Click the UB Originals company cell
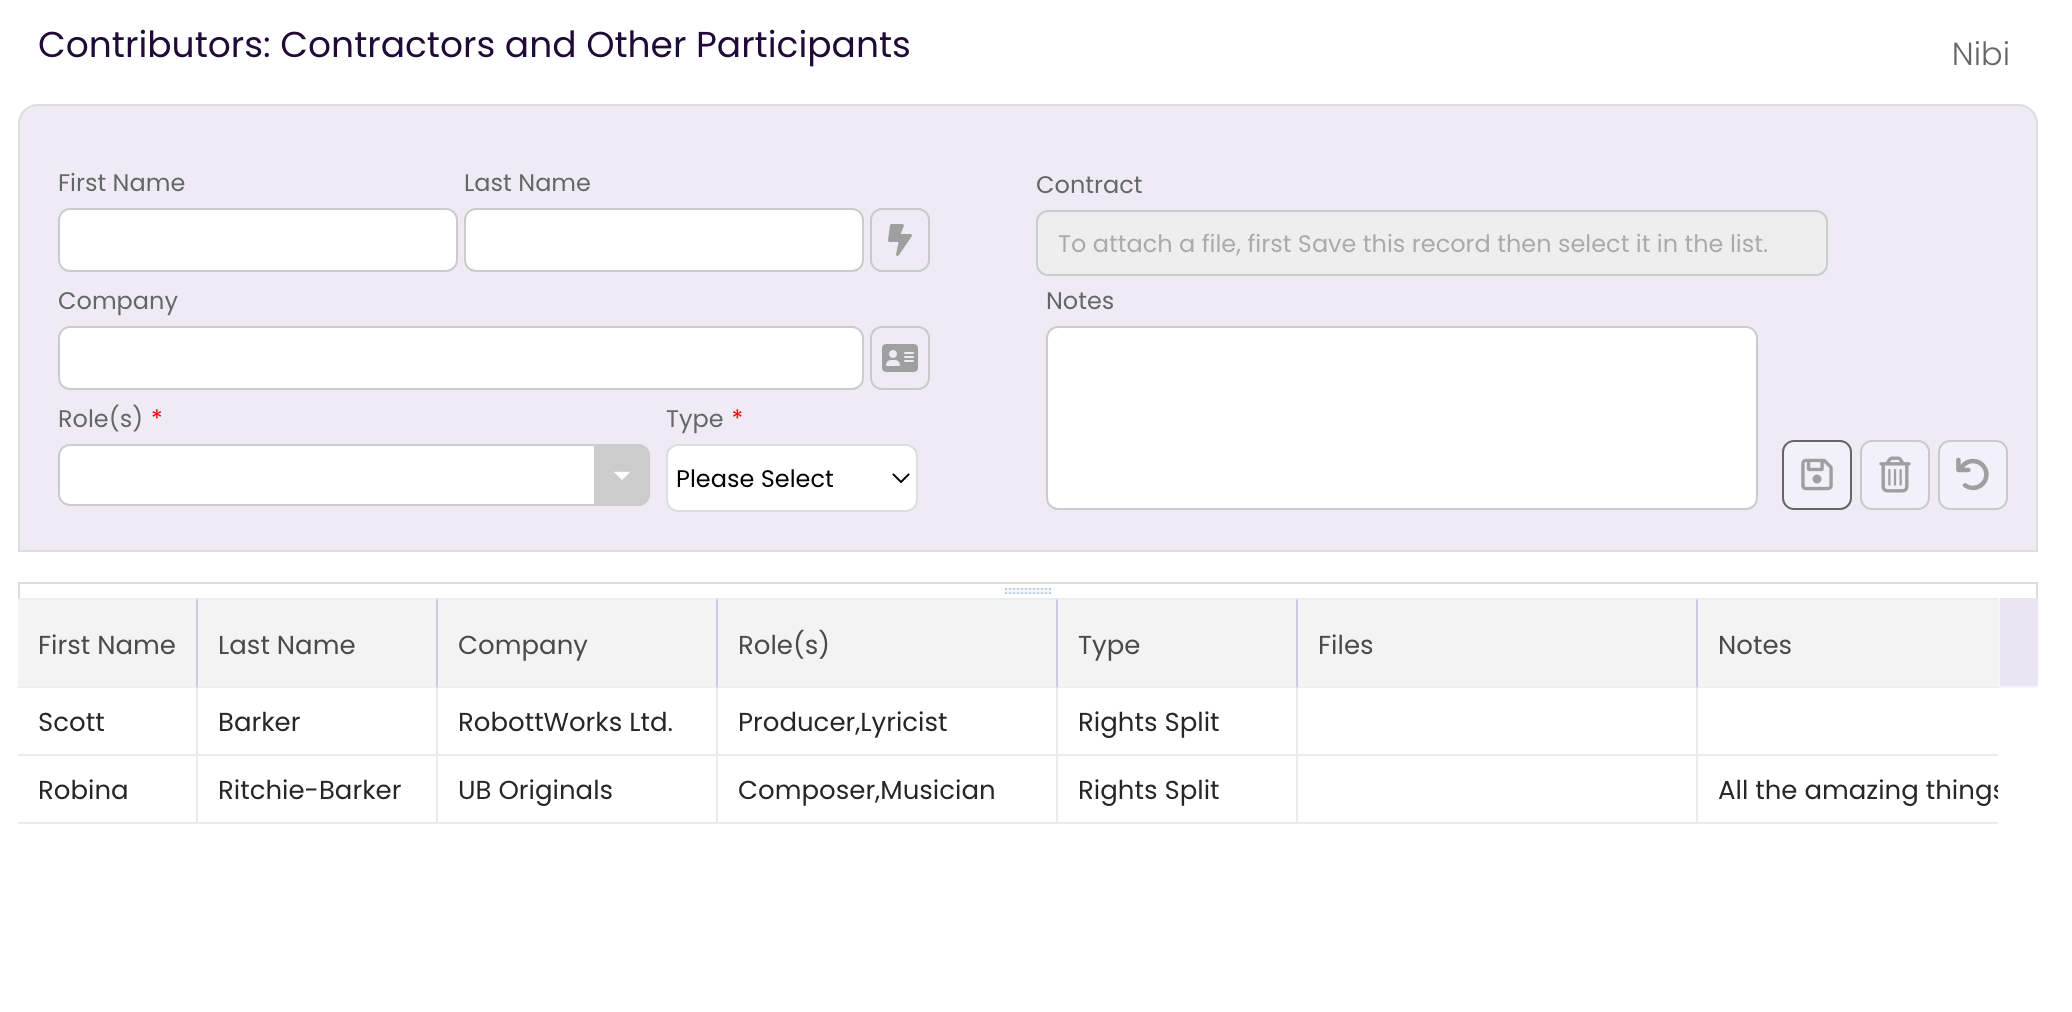The width and height of the screenshot is (2072, 1012). [x=577, y=790]
